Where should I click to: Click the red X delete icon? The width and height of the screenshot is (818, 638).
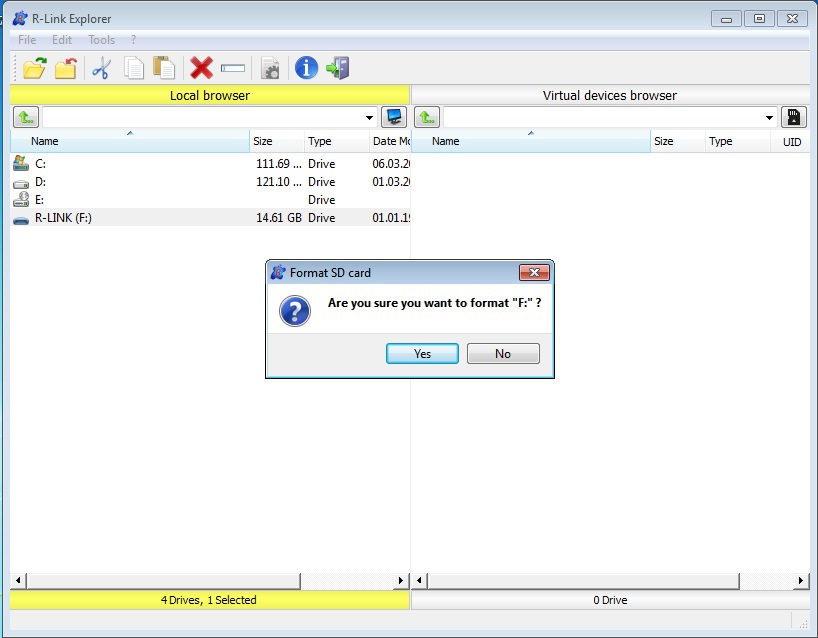201,68
